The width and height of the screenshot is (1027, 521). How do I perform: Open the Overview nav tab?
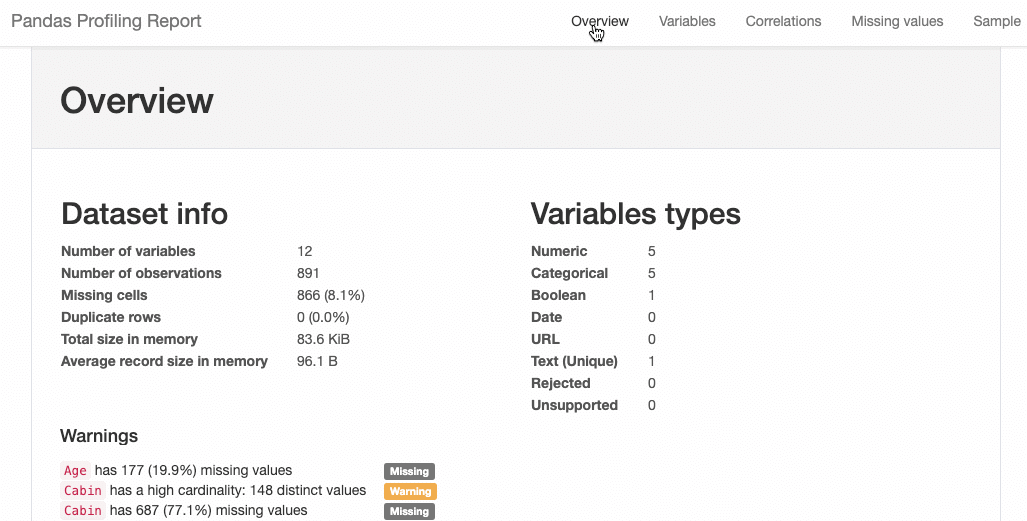599,21
